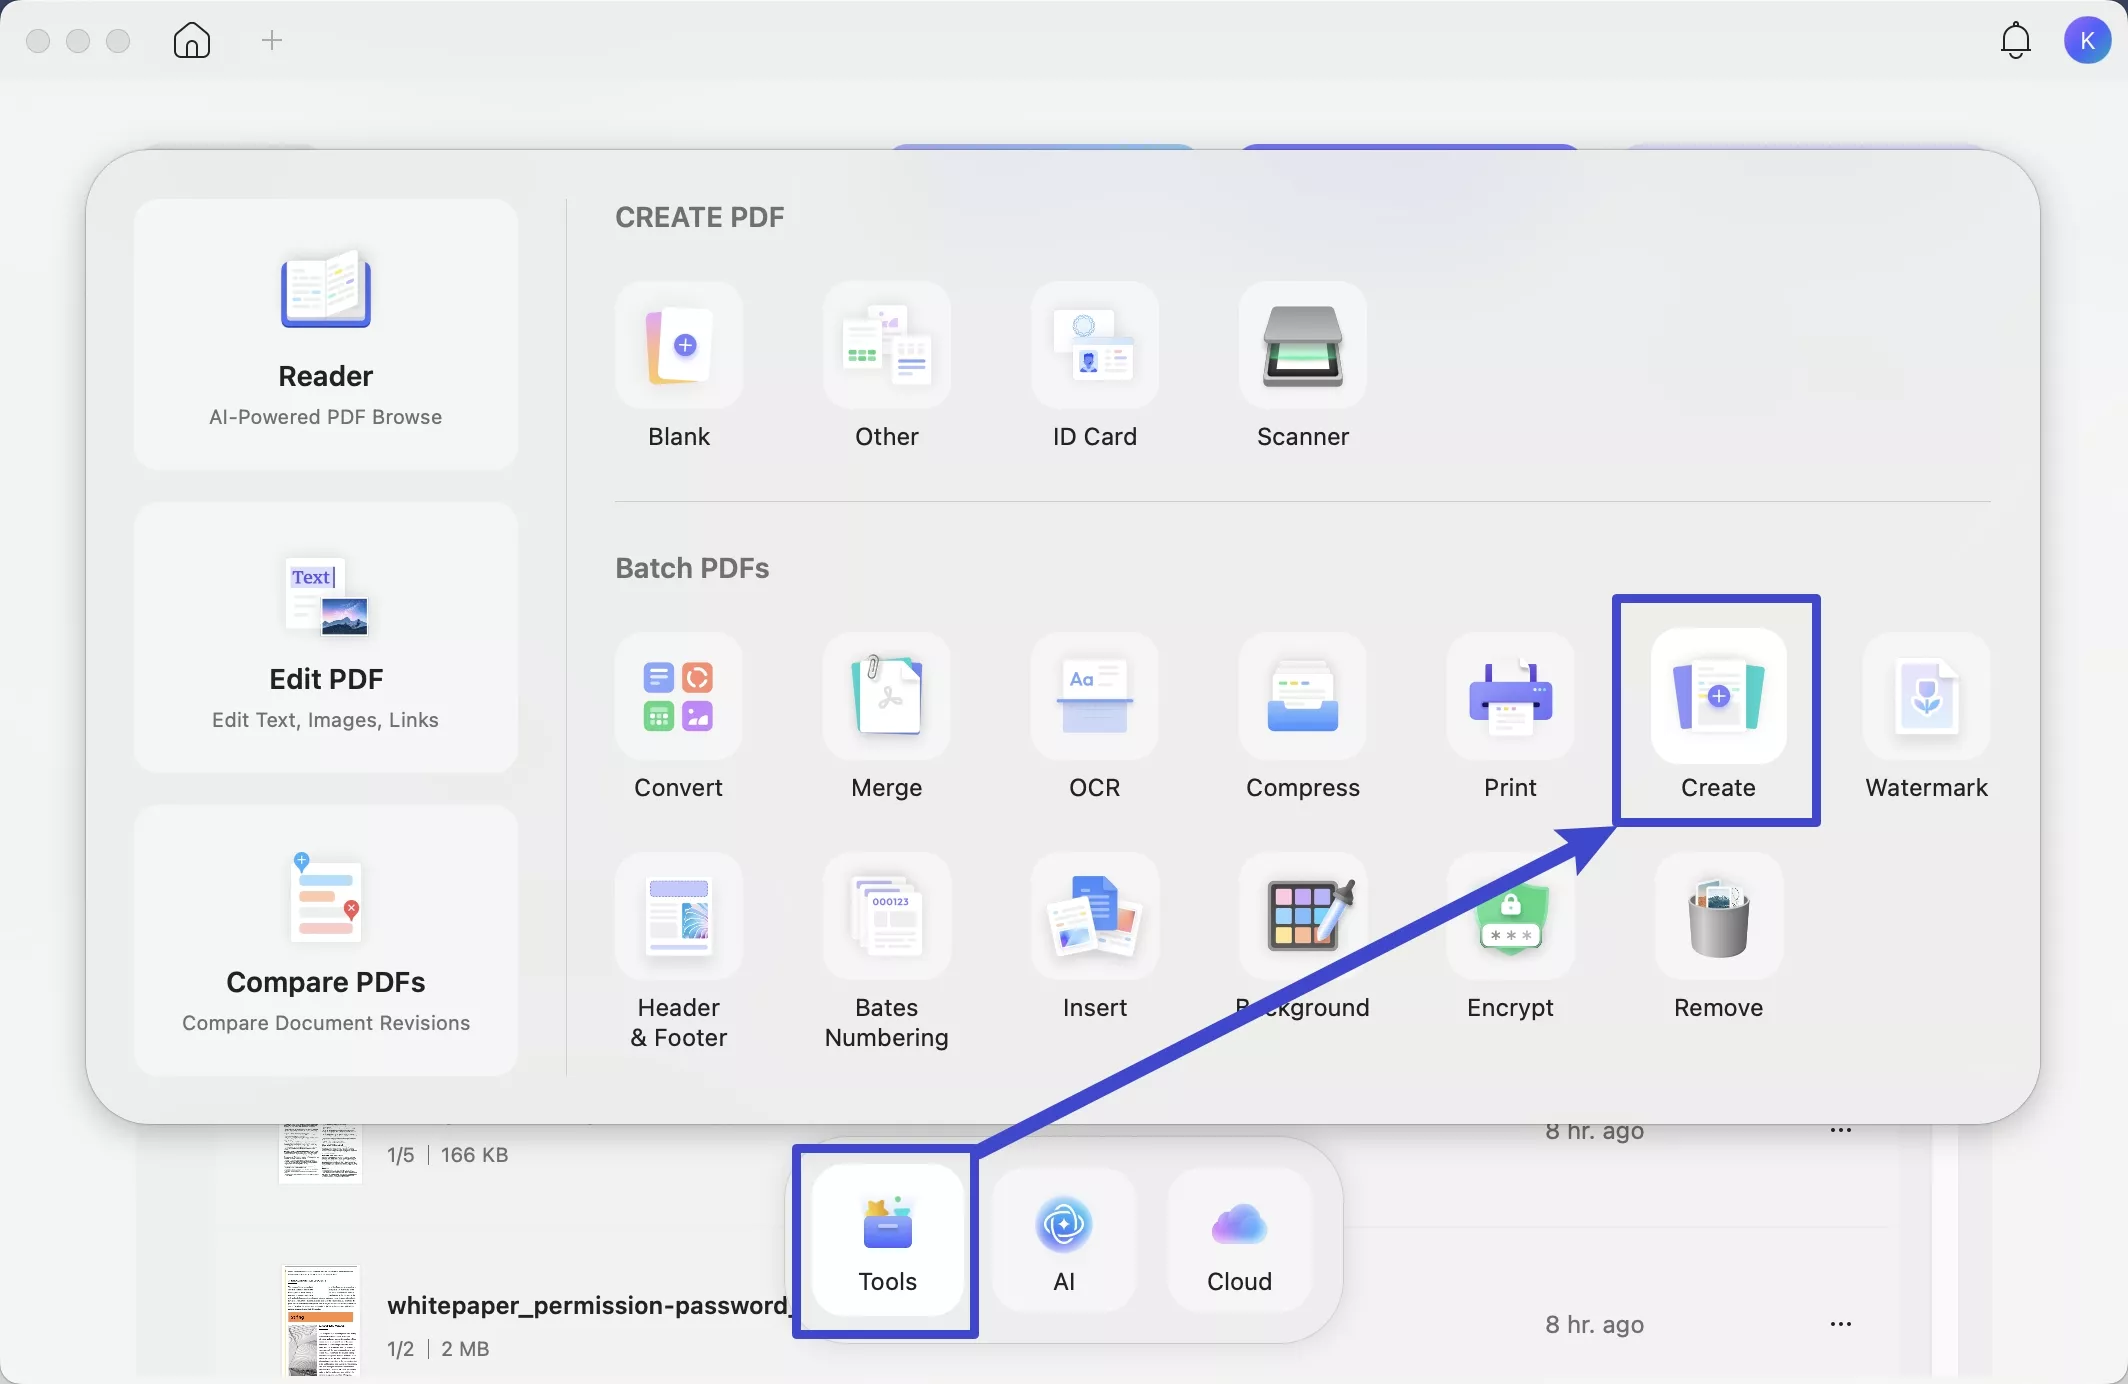Open the batch Print tool
Image resolution: width=2128 pixels, height=1384 pixels.
pos(1510,697)
